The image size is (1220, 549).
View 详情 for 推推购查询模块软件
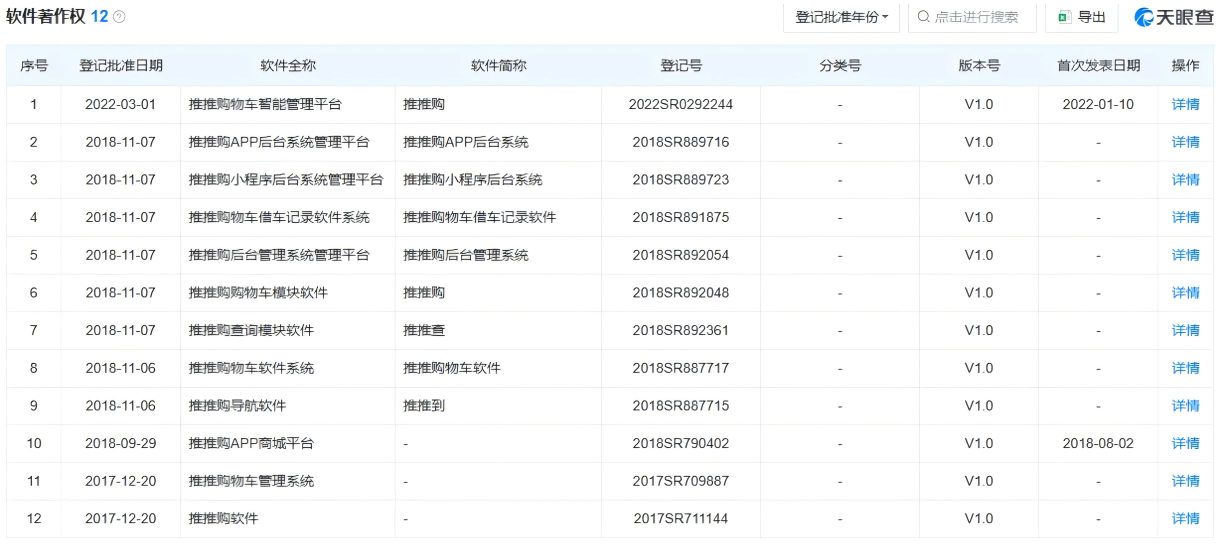pyautogui.click(x=1185, y=330)
